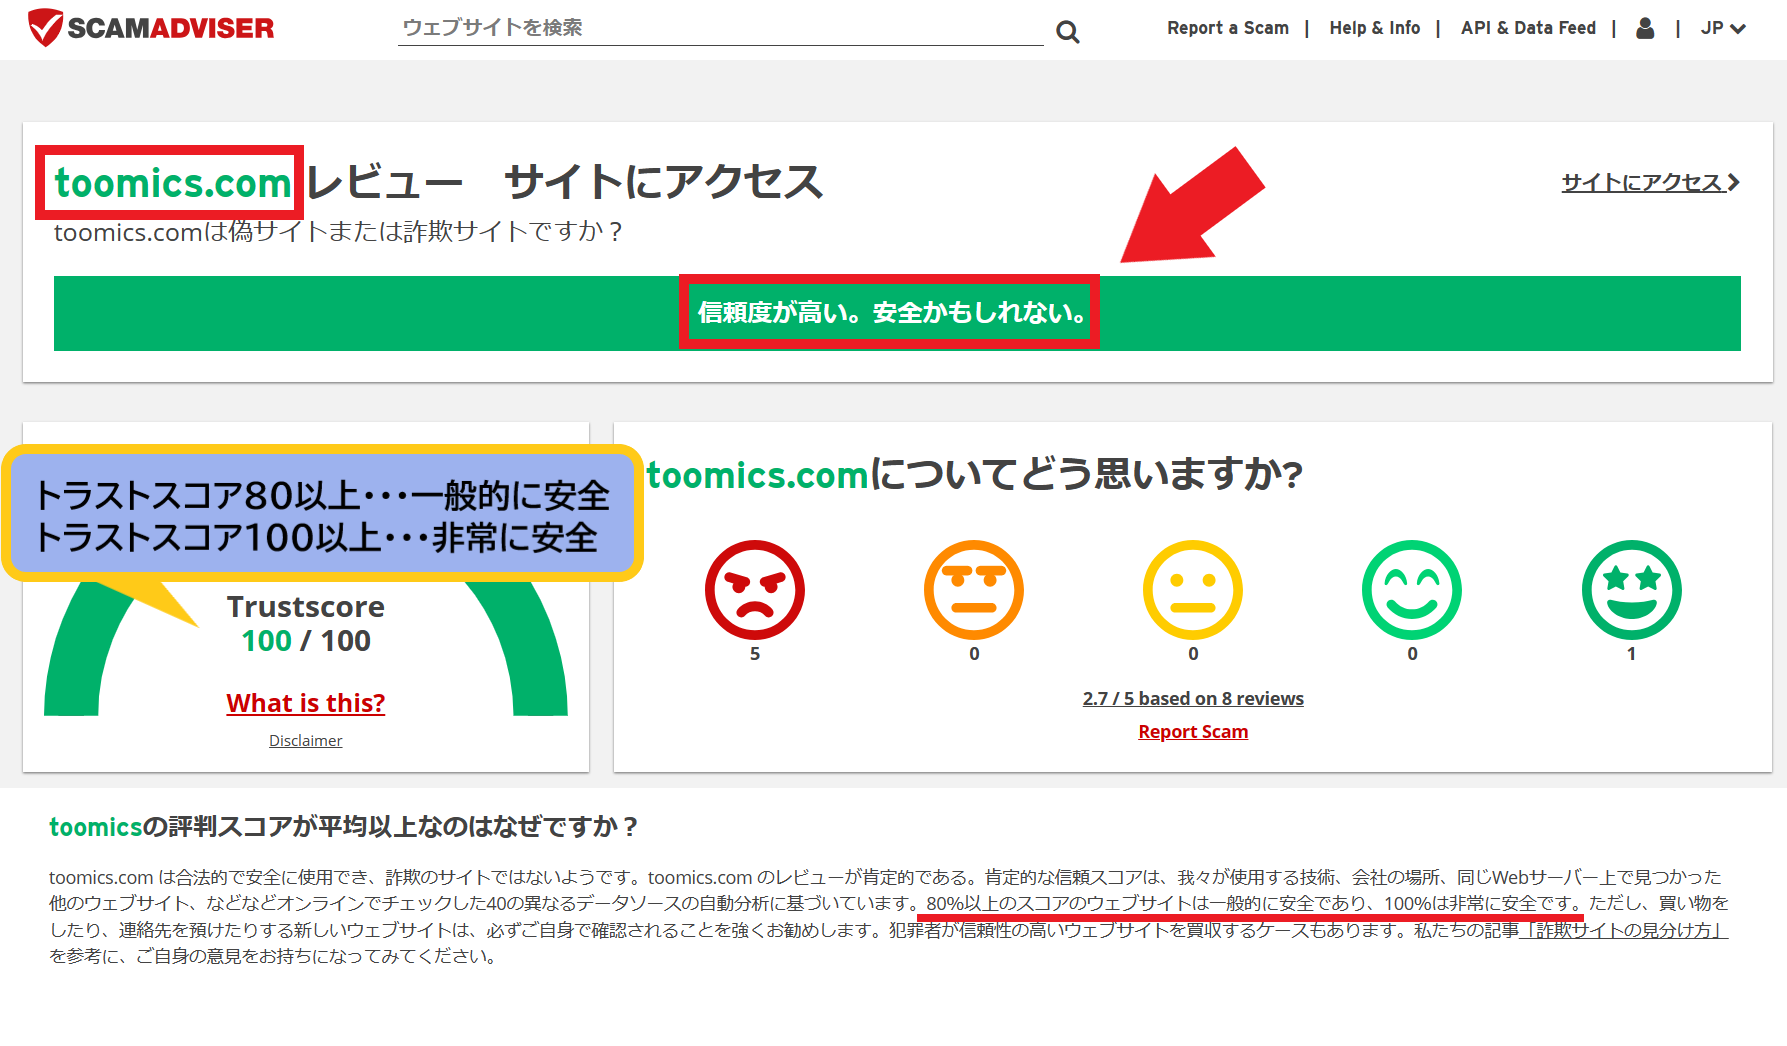This screenshot has width=1787, height=1046.
Task: Open the Disclaimer link
Action: [x=306, y=740]
